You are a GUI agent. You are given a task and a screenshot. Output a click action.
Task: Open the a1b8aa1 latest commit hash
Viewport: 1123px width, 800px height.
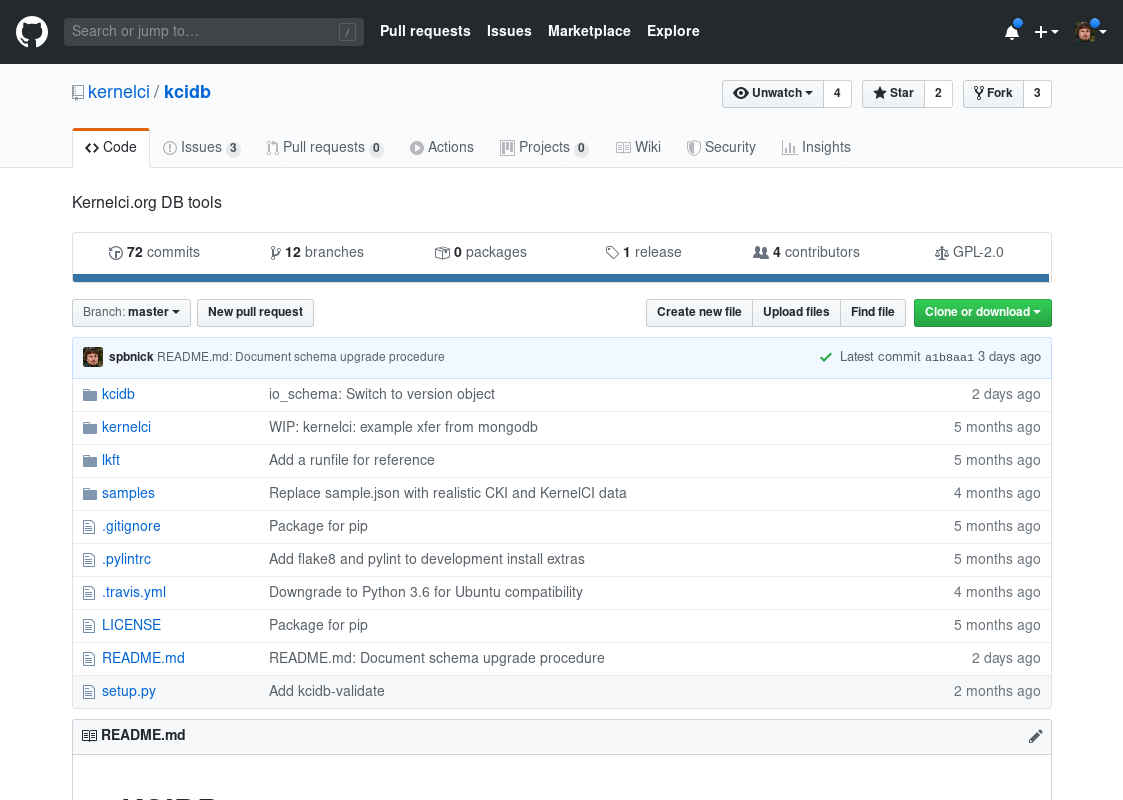pos(949,357)
